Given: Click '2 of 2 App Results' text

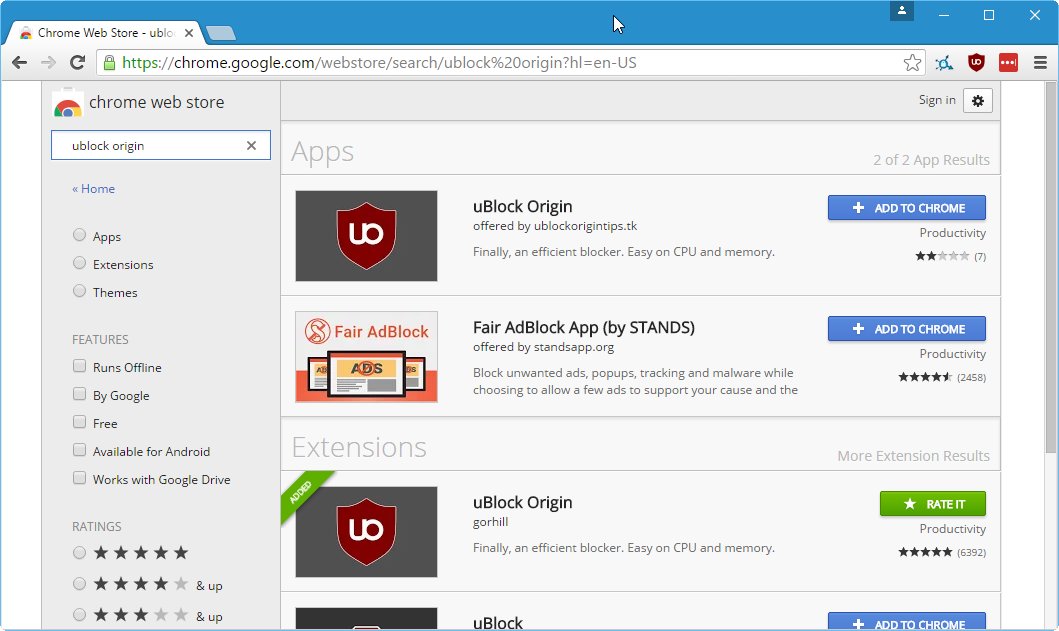Looking at the screenshot, I should click(x=931, y=160).
